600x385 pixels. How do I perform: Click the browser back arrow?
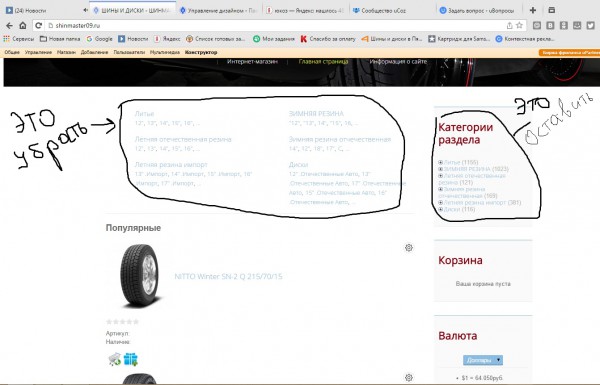click(9, 26)
